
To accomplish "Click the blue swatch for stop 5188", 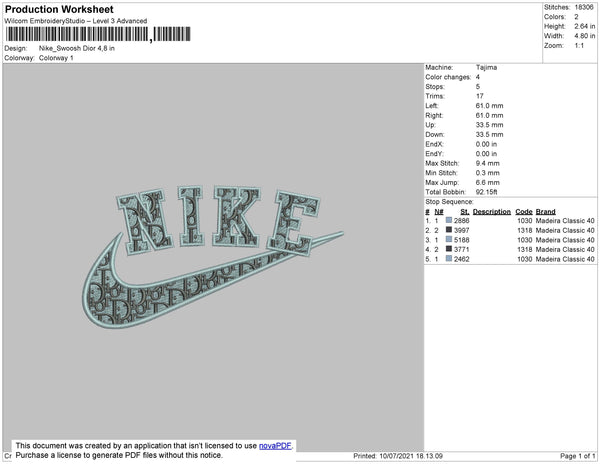I will tap(449, 239).
